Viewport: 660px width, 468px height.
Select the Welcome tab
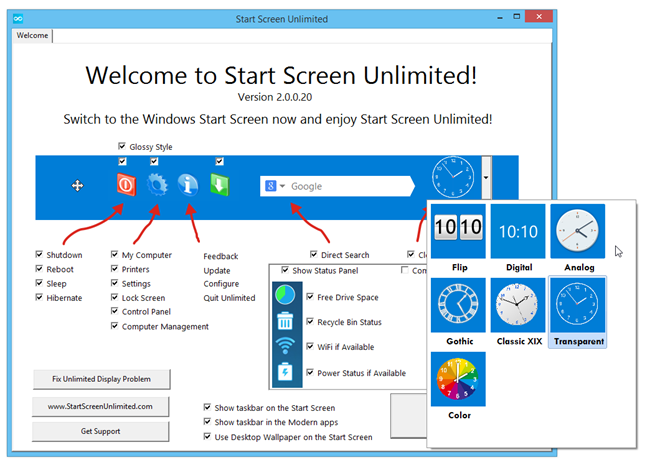[x=32, y=35]
